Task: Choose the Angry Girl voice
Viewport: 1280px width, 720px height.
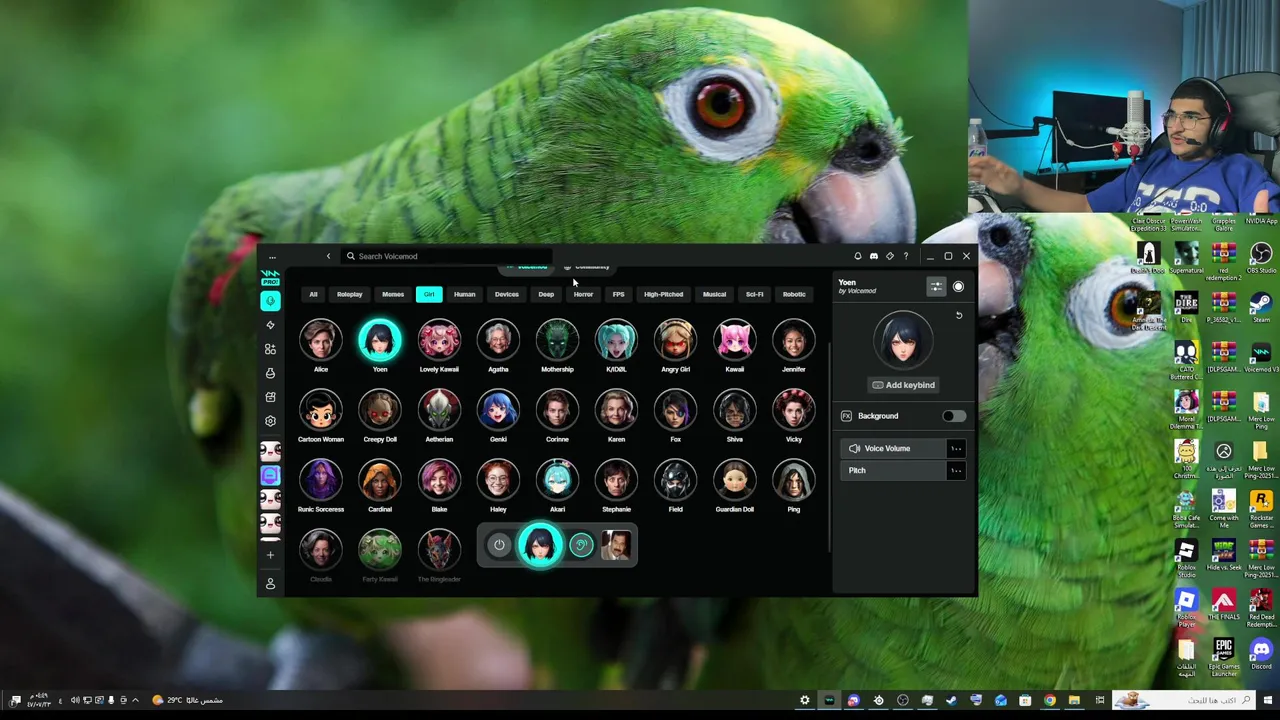Action: 675,341
